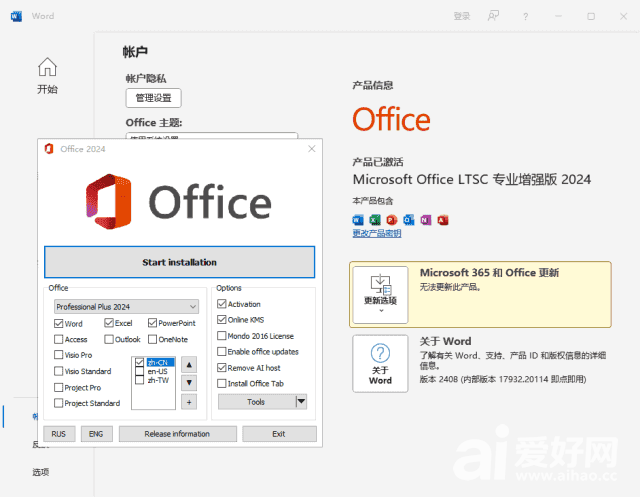Toggle the zh-CN language checkbox
Image resolution: width=640 pixels, height=497 pixels.
tap(139, 362)
